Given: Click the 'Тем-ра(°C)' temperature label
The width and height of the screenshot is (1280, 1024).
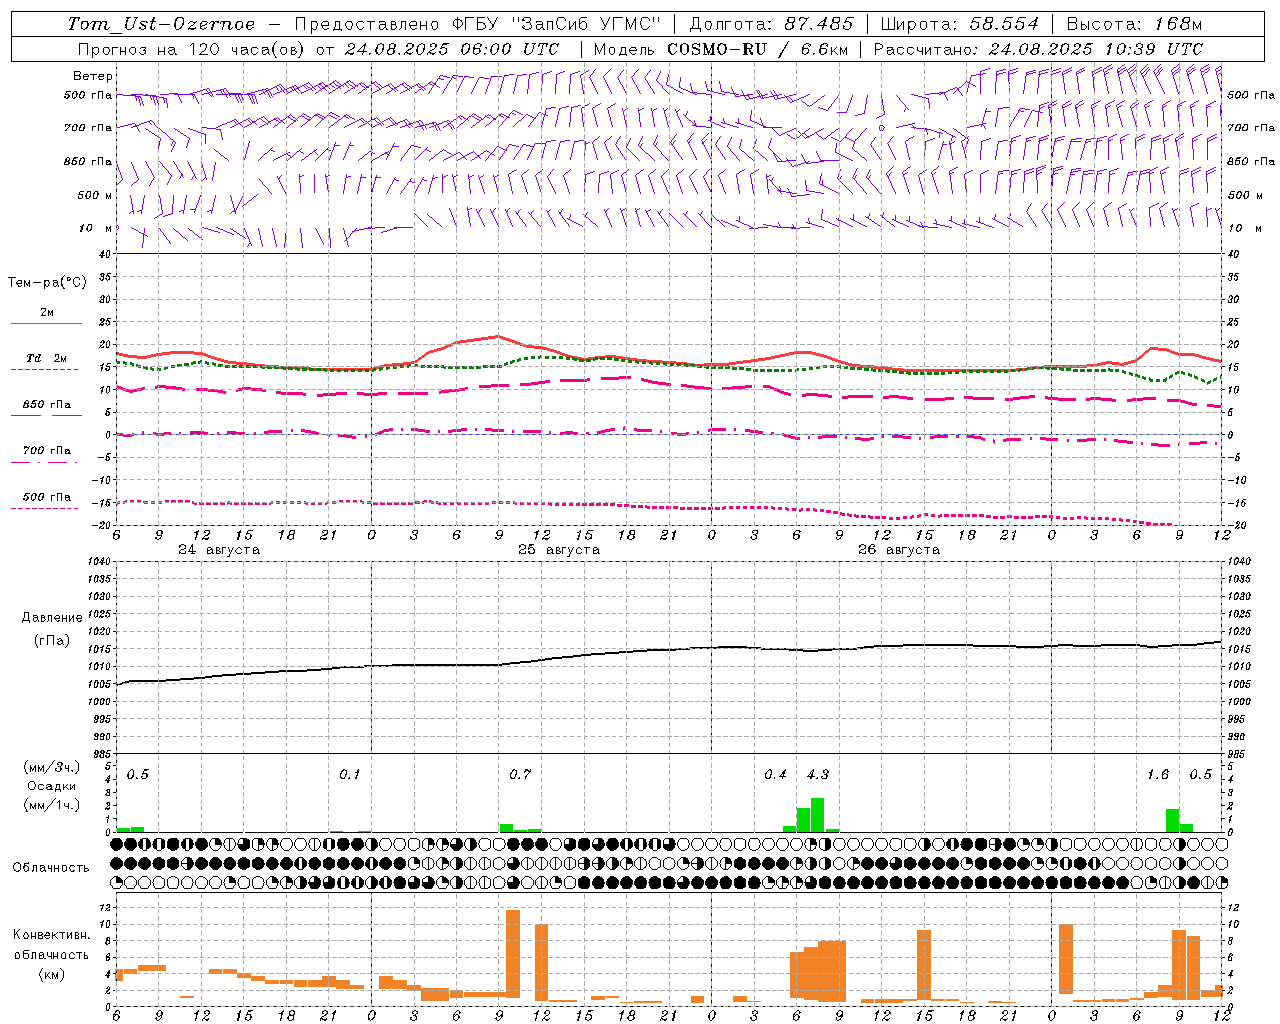Looking at the screenshot, I should [x=47, y=283].
